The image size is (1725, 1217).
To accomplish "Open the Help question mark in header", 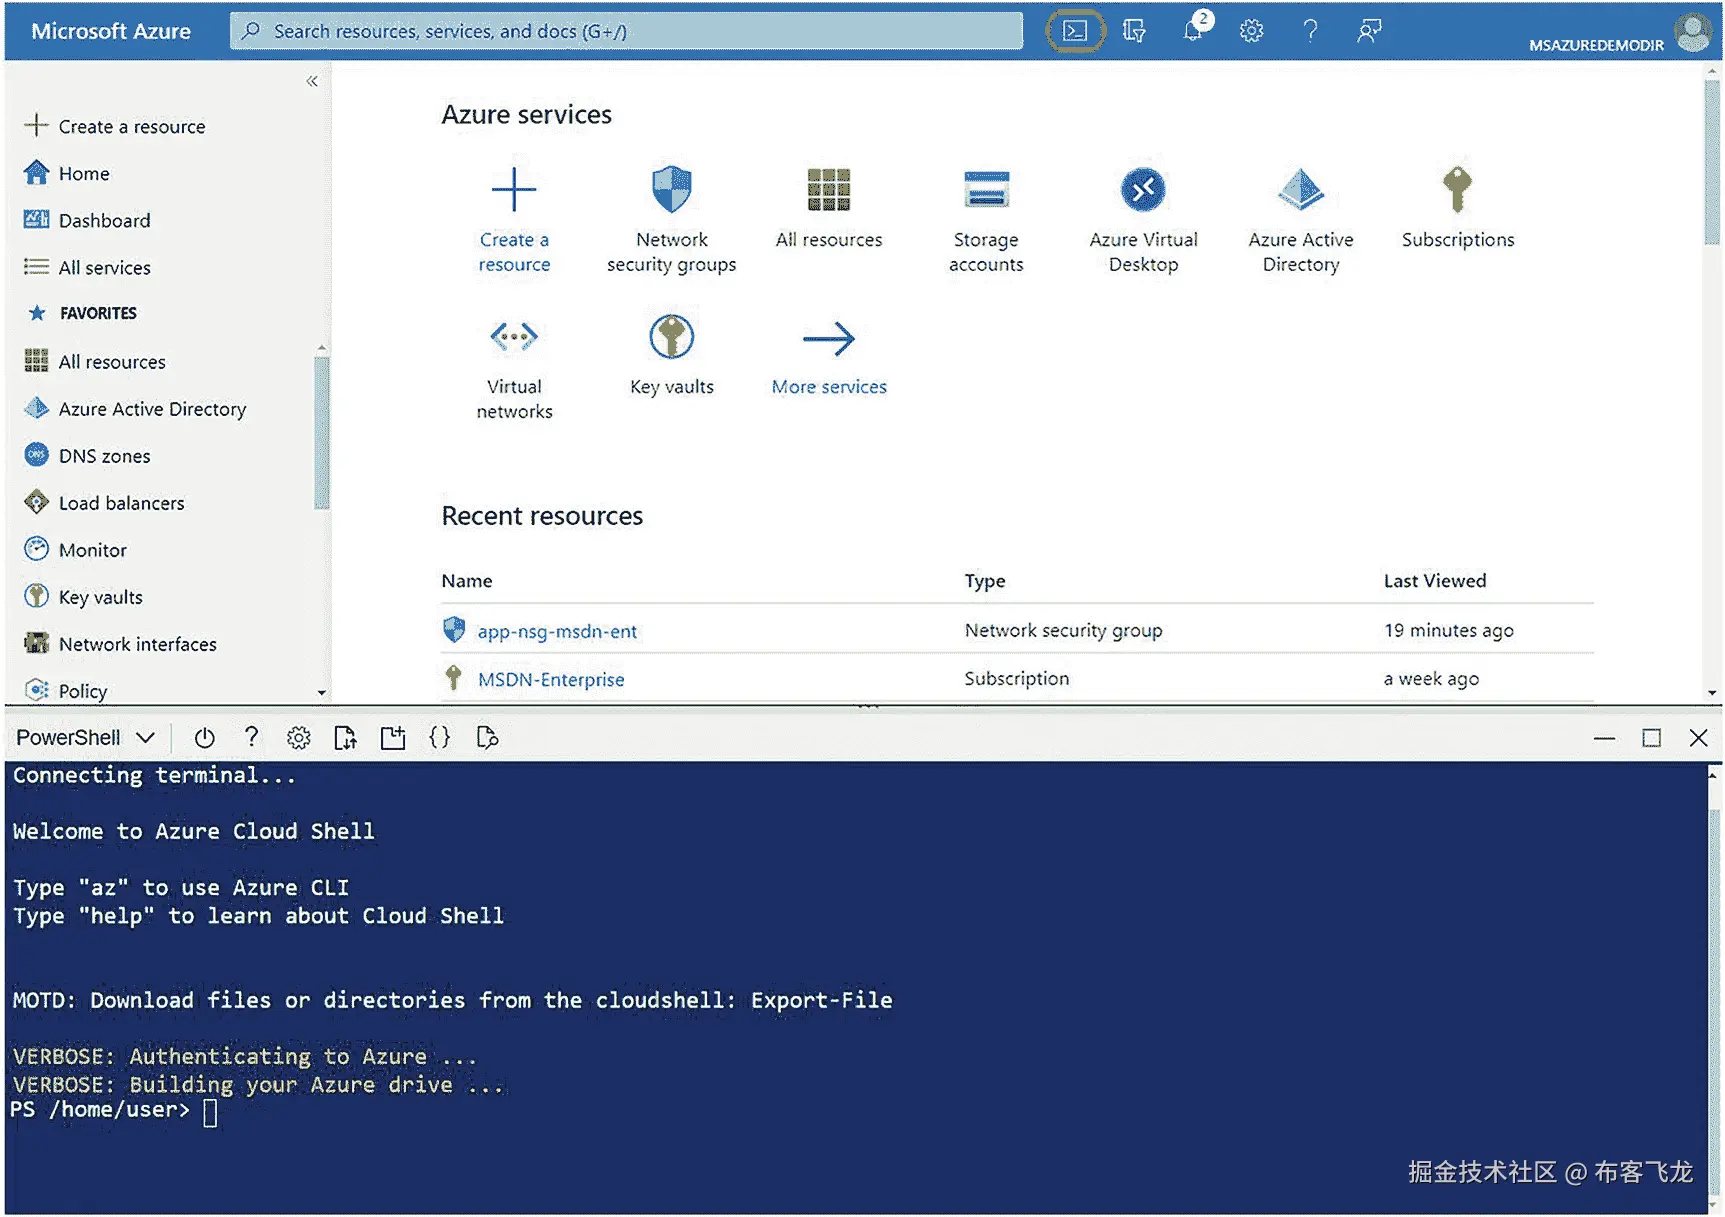I will coord(1310,31).
